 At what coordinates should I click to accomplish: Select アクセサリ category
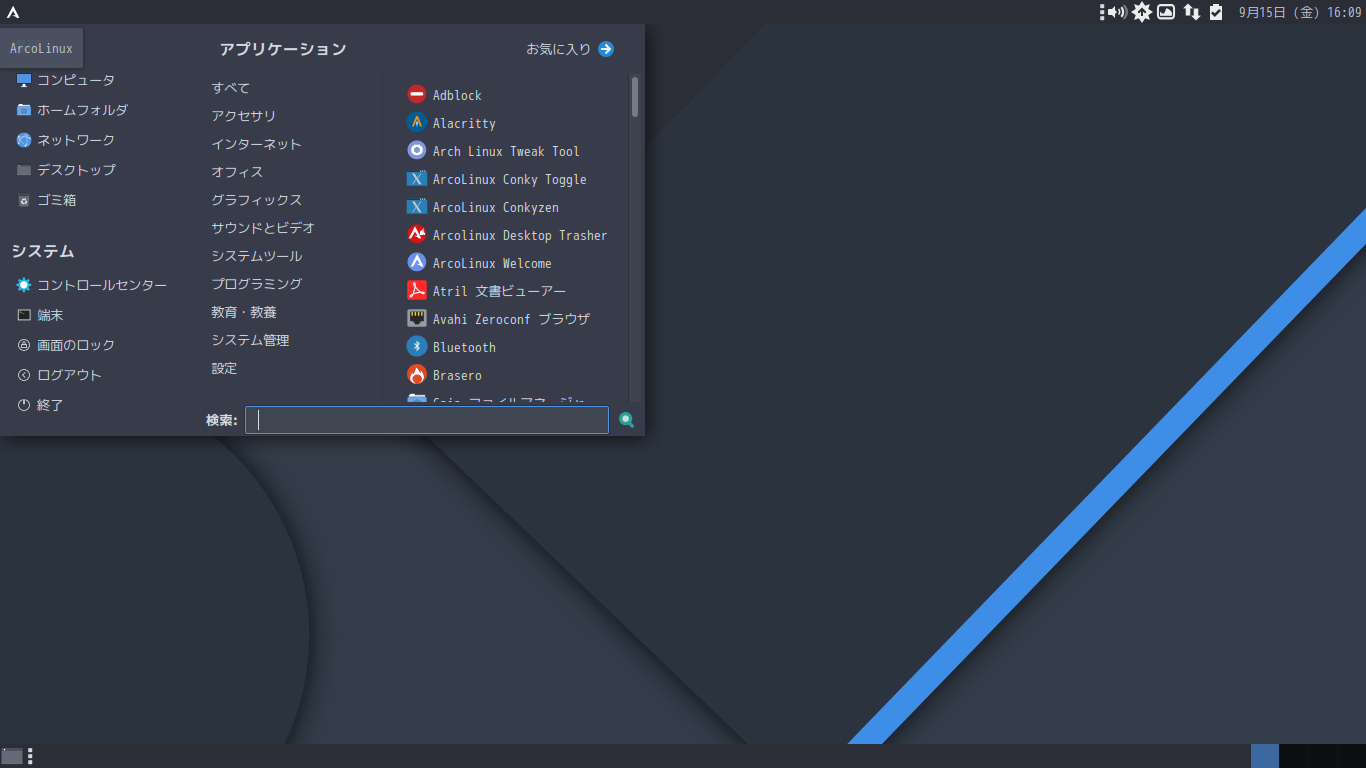[244, 116]
